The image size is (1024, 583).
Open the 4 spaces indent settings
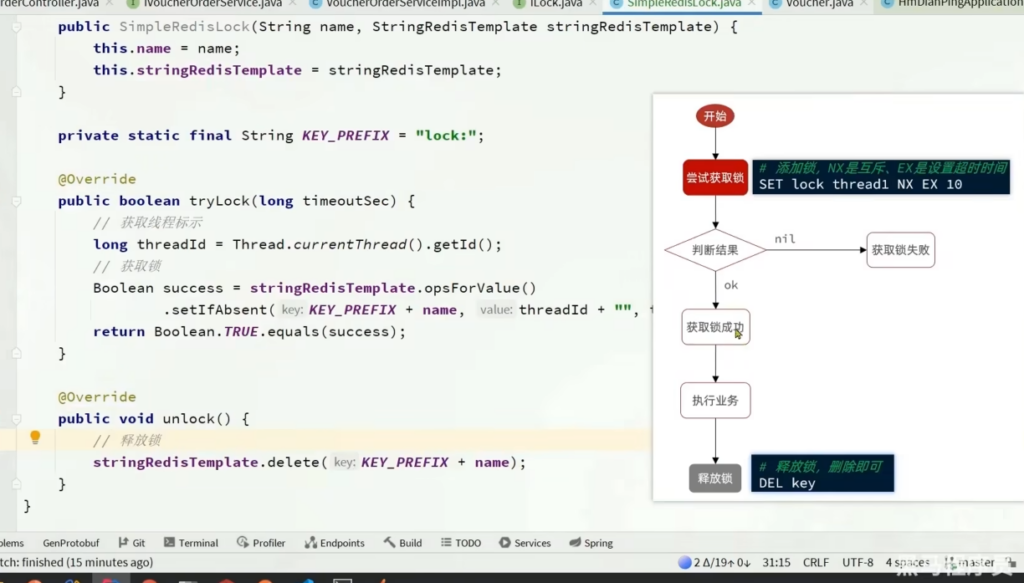(907, 563)
